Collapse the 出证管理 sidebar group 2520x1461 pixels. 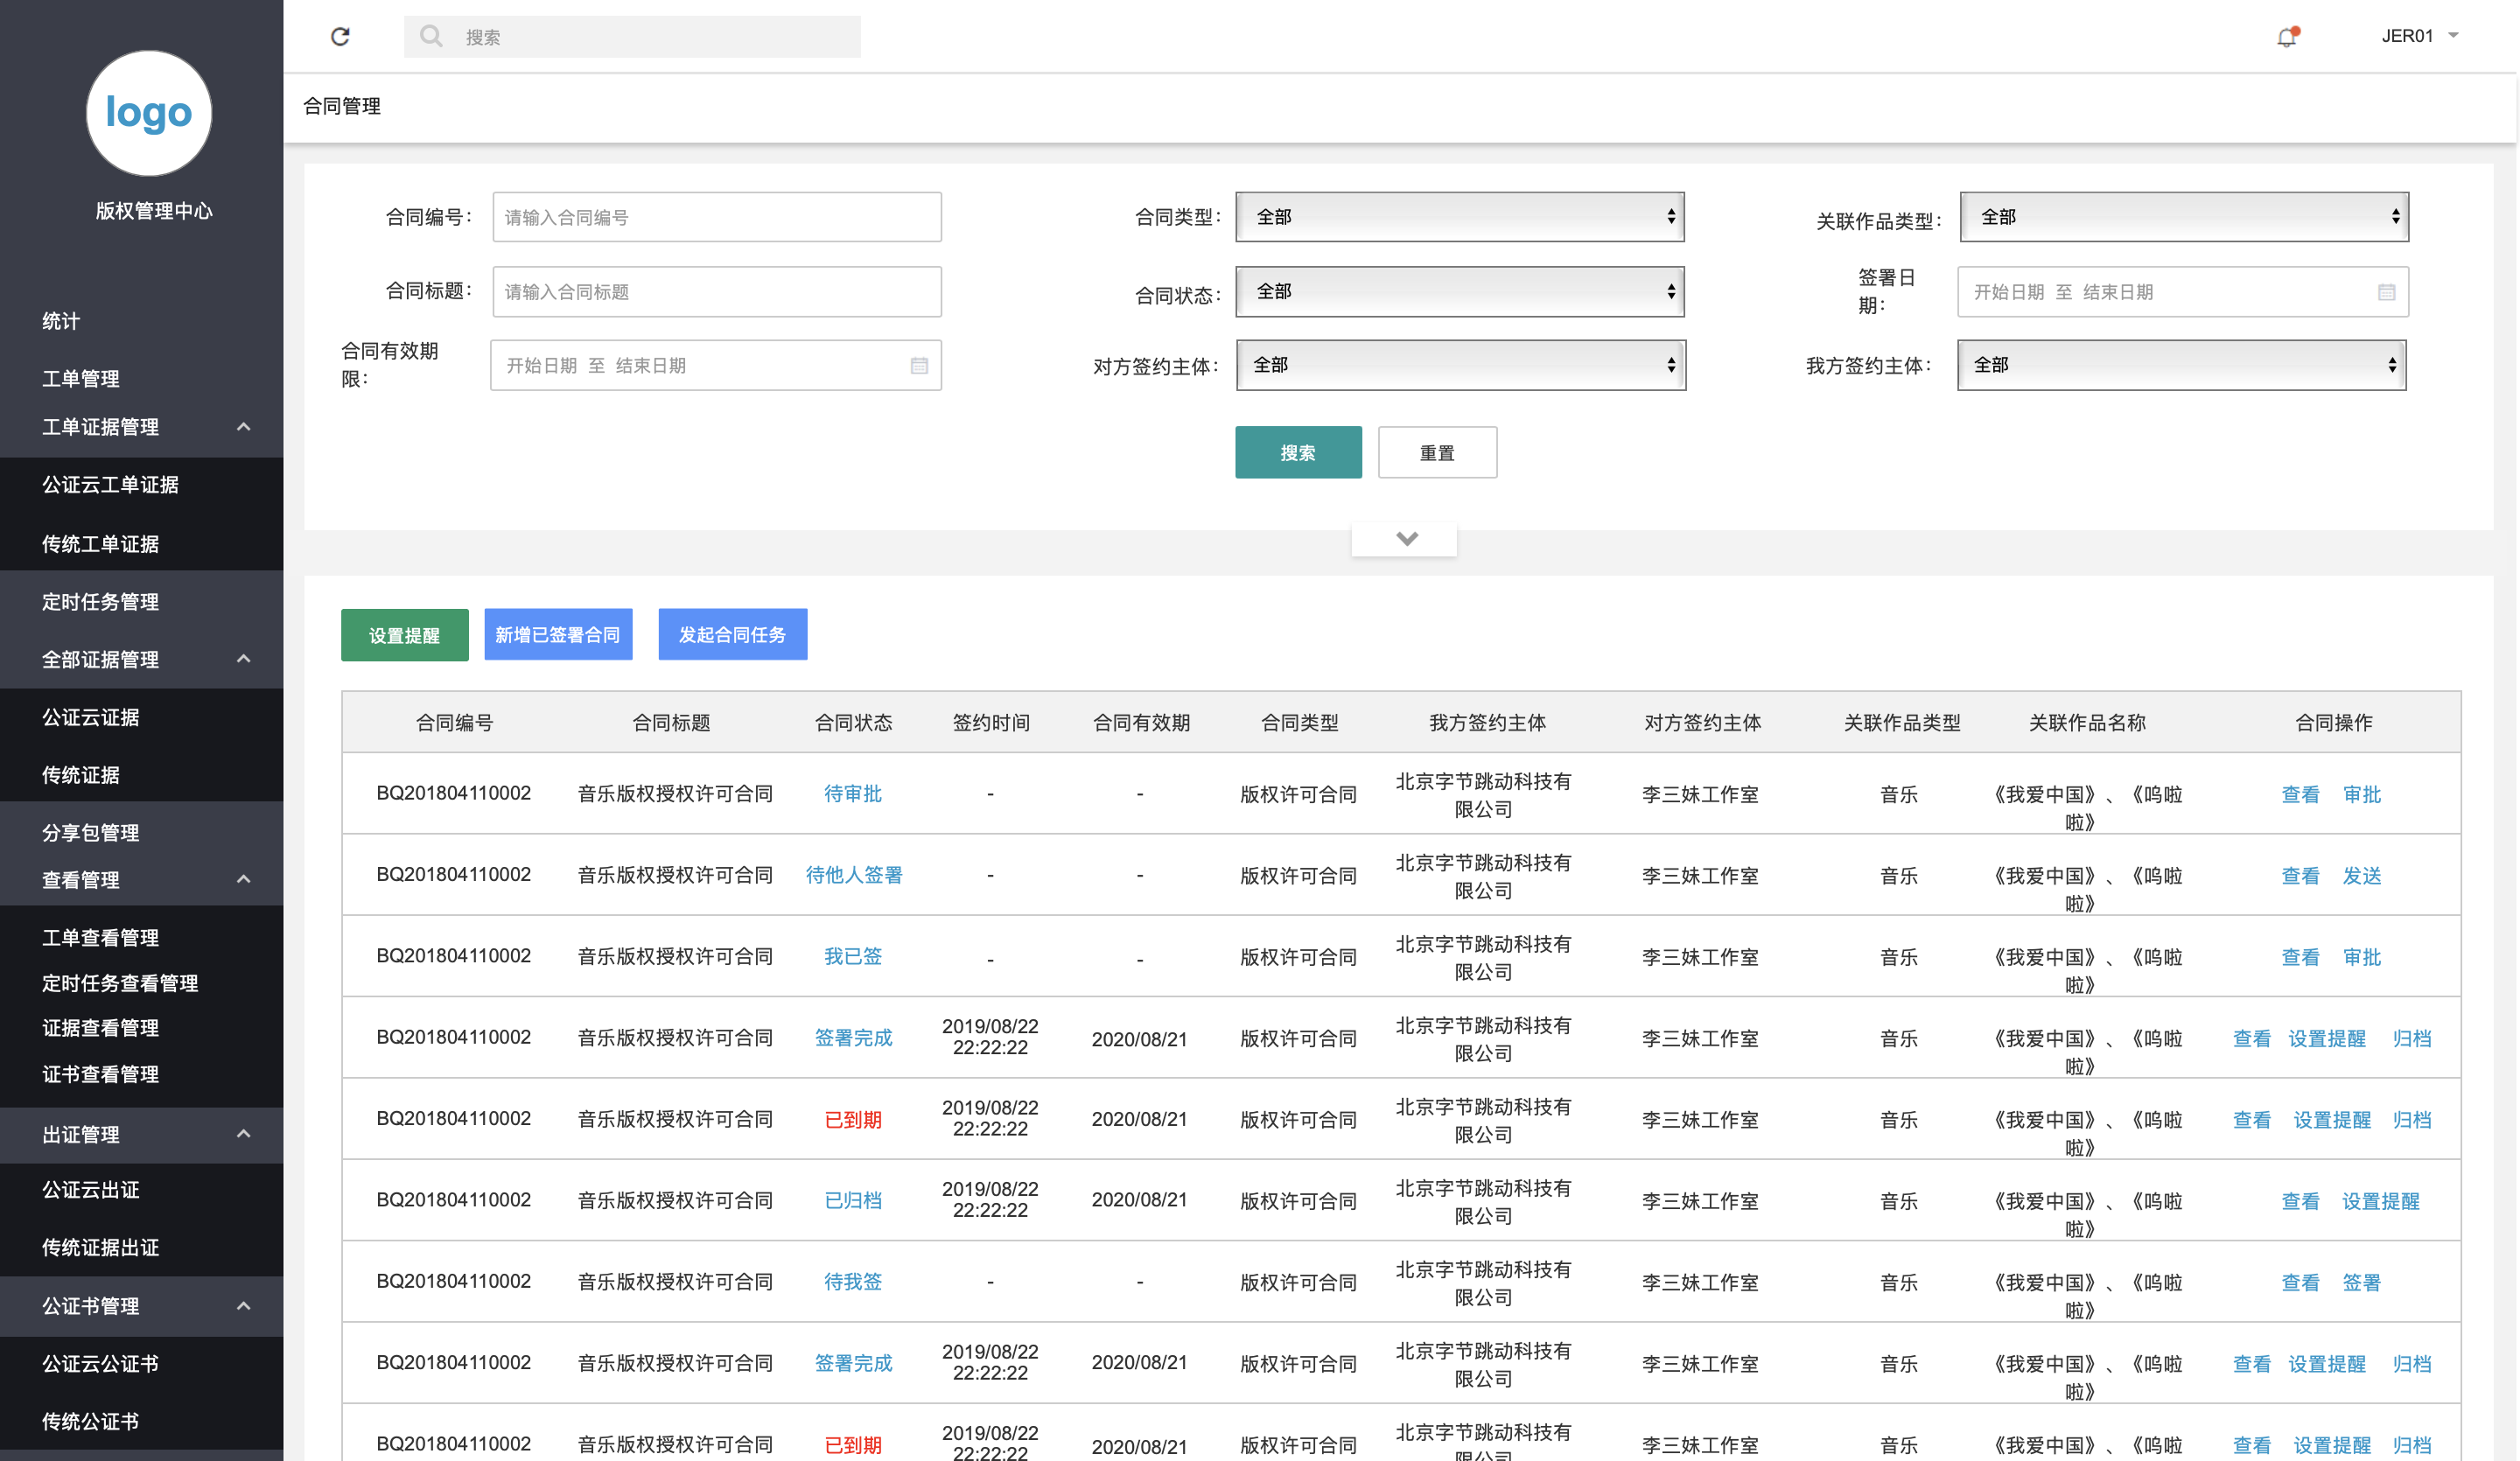point(243,1134)
